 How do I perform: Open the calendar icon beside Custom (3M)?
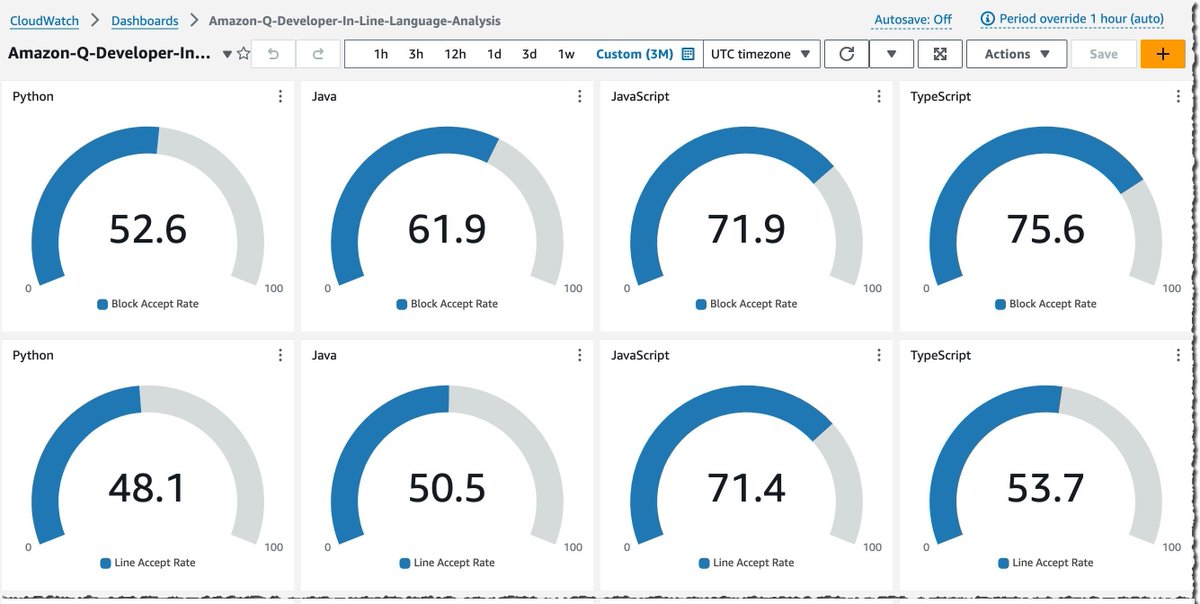point(688,54)
